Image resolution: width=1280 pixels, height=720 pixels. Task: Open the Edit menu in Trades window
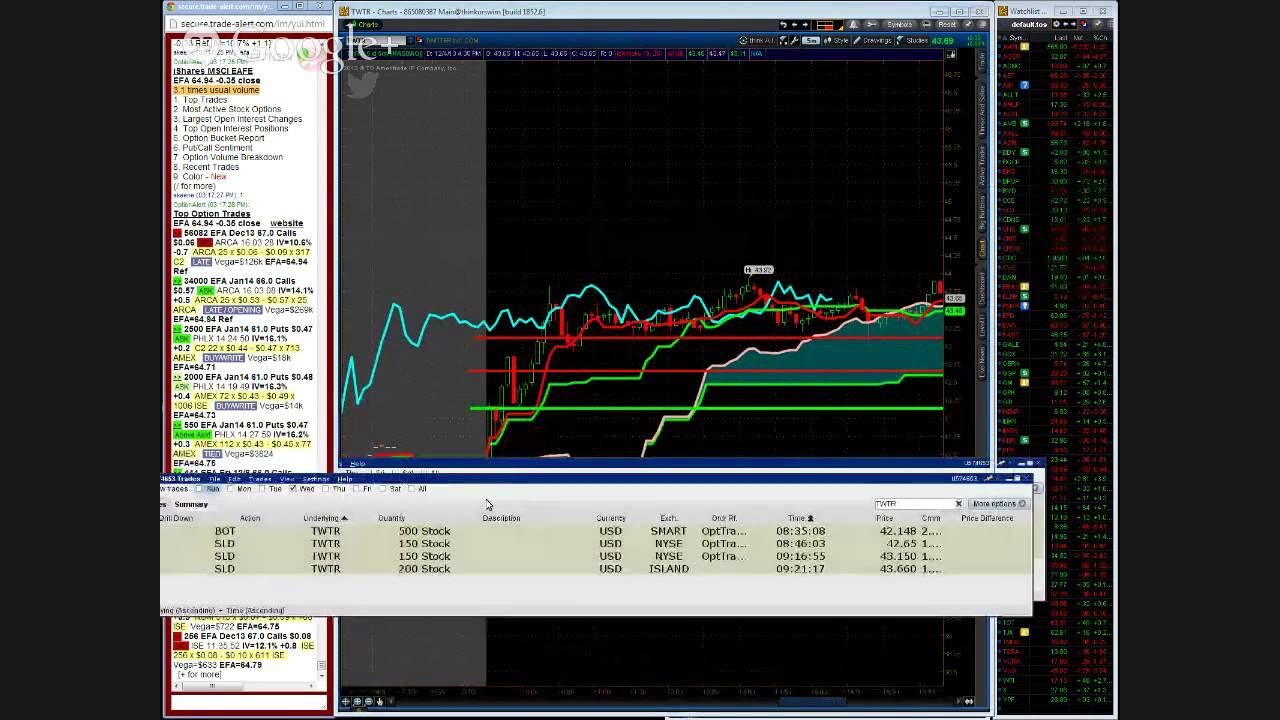pos(234,479)
